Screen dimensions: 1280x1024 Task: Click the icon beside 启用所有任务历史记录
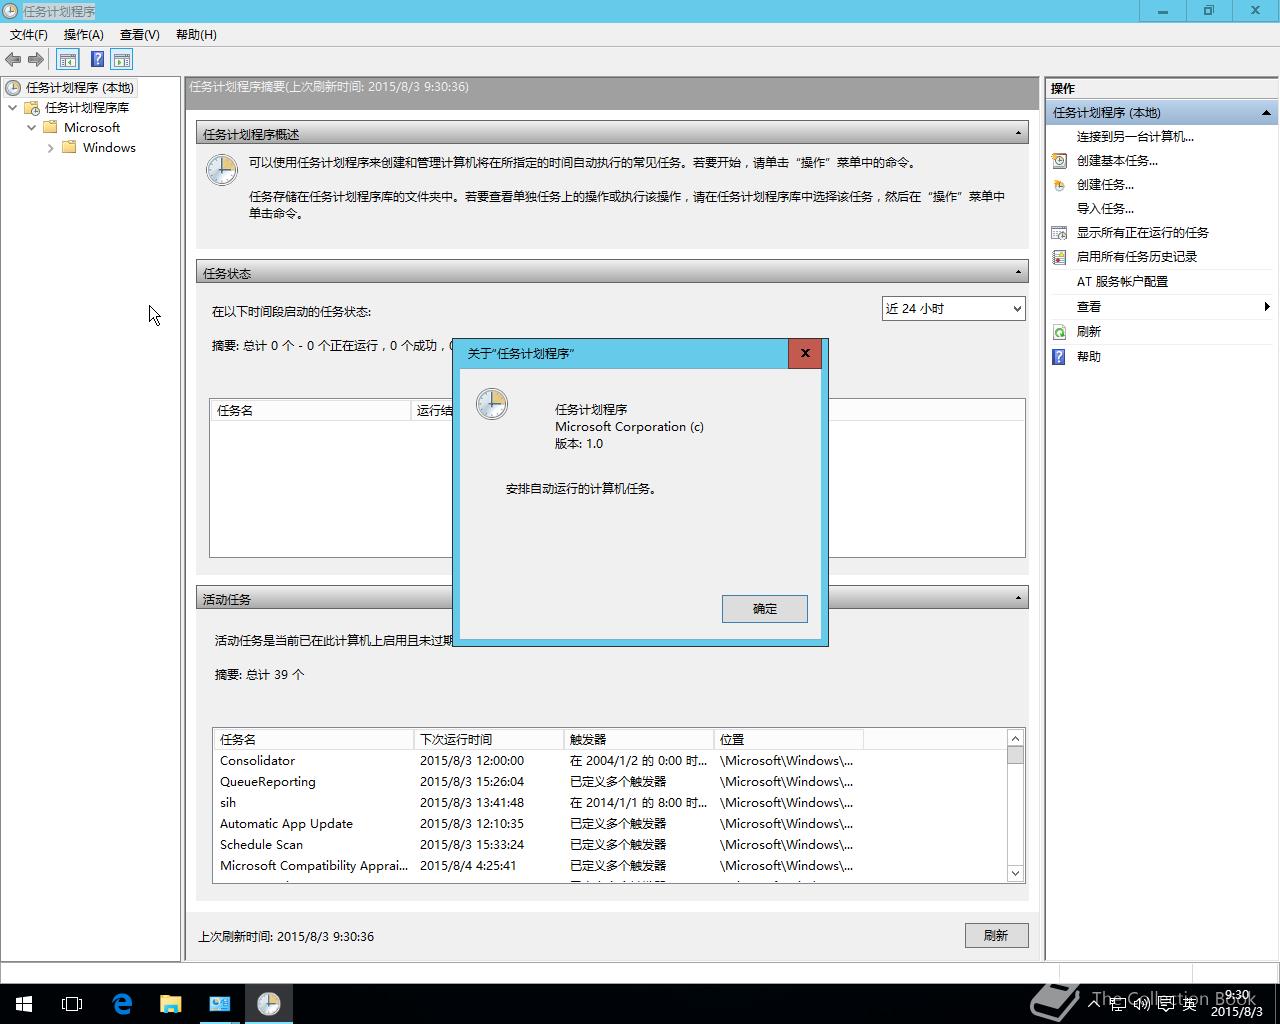(x=1059, y=256)
